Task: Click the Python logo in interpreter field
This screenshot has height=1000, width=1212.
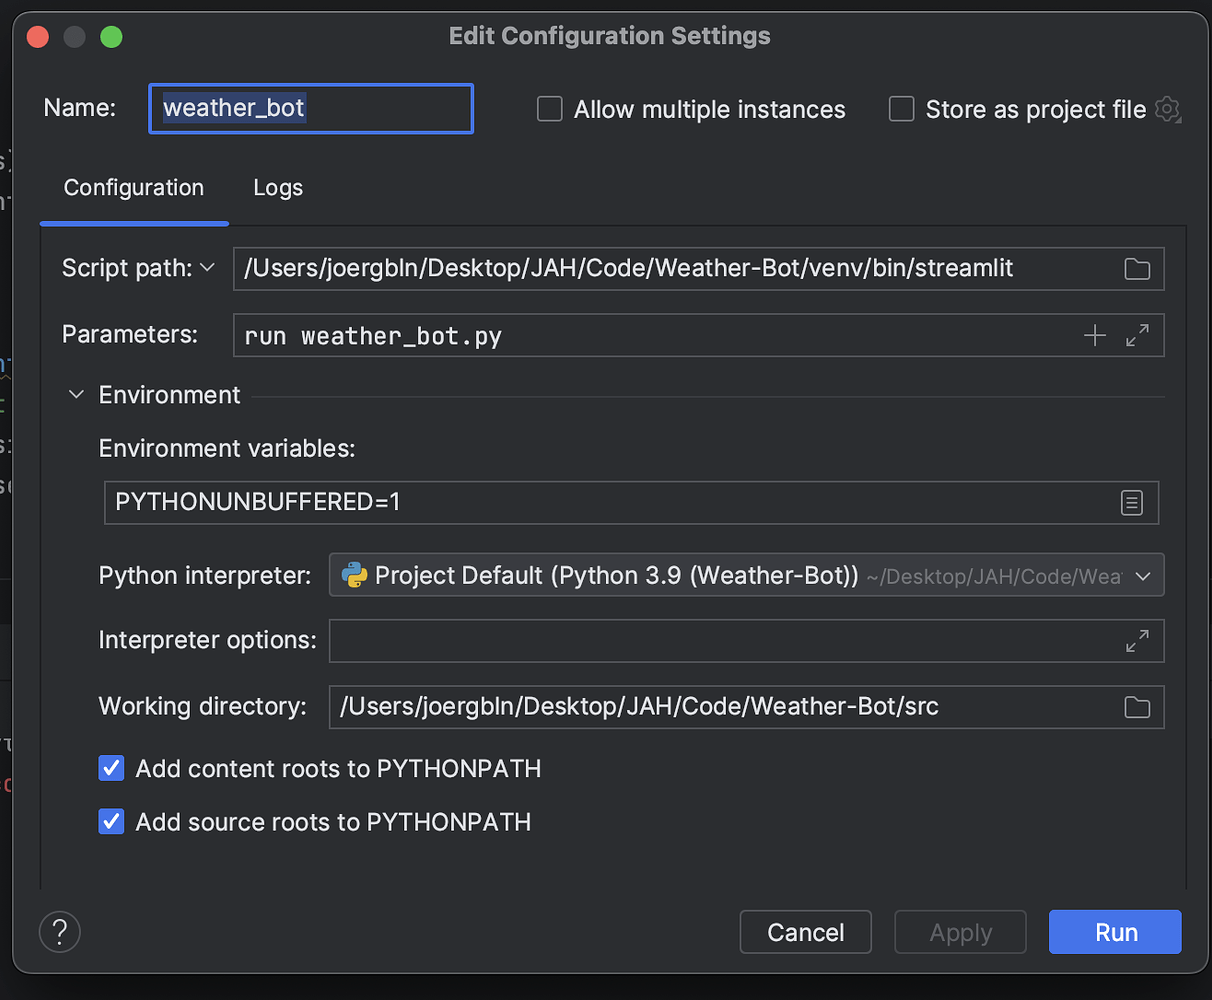Action: tap(352, 575)
